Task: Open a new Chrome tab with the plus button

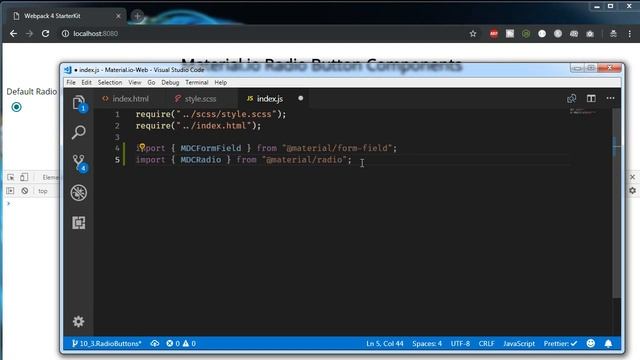Action: click(138, 16)
